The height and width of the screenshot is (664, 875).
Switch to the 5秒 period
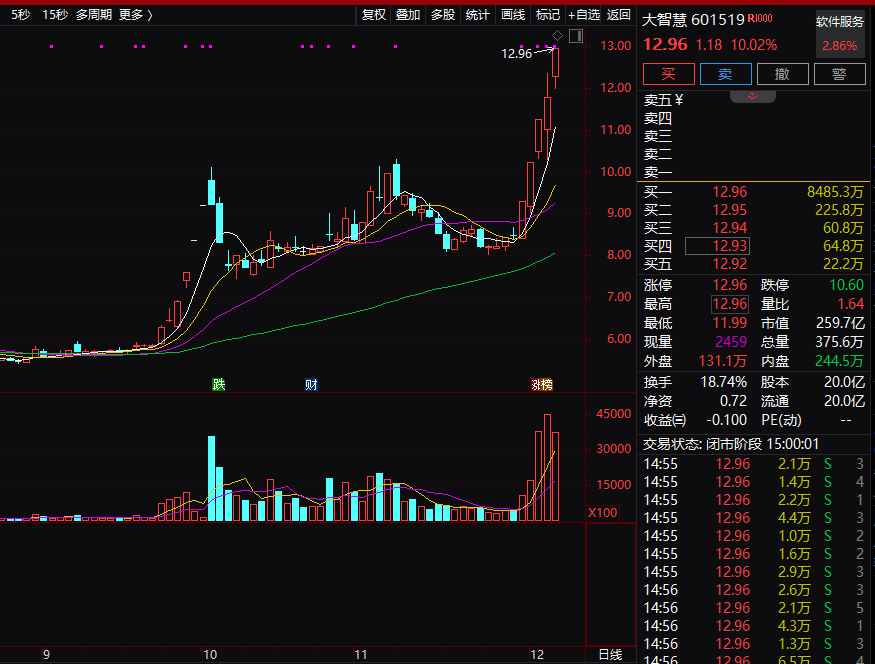[21, 14]
